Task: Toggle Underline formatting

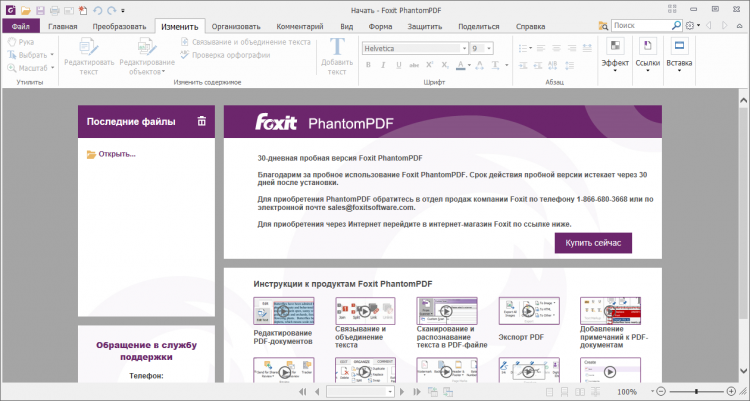Action: pos(398,65)
